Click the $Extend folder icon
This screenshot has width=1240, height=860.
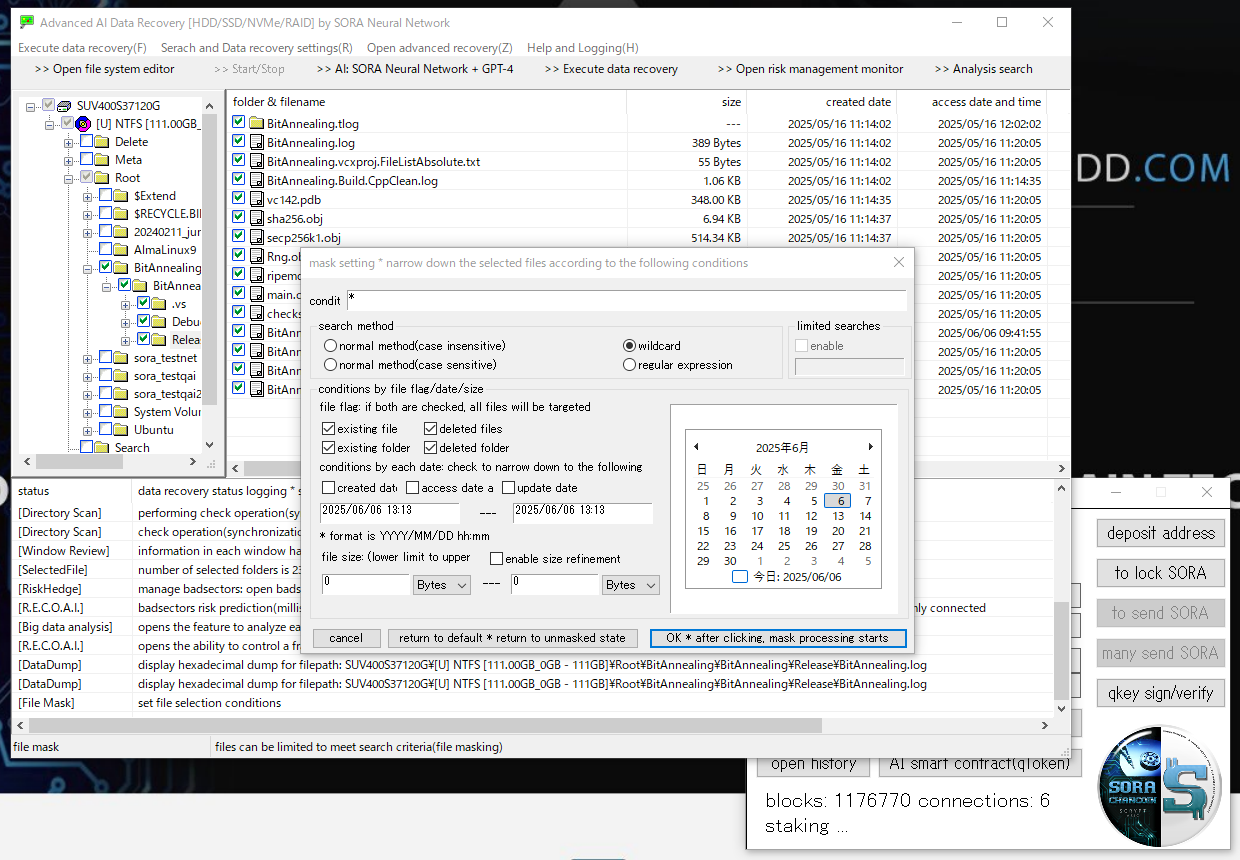click(x=121, y=196)
